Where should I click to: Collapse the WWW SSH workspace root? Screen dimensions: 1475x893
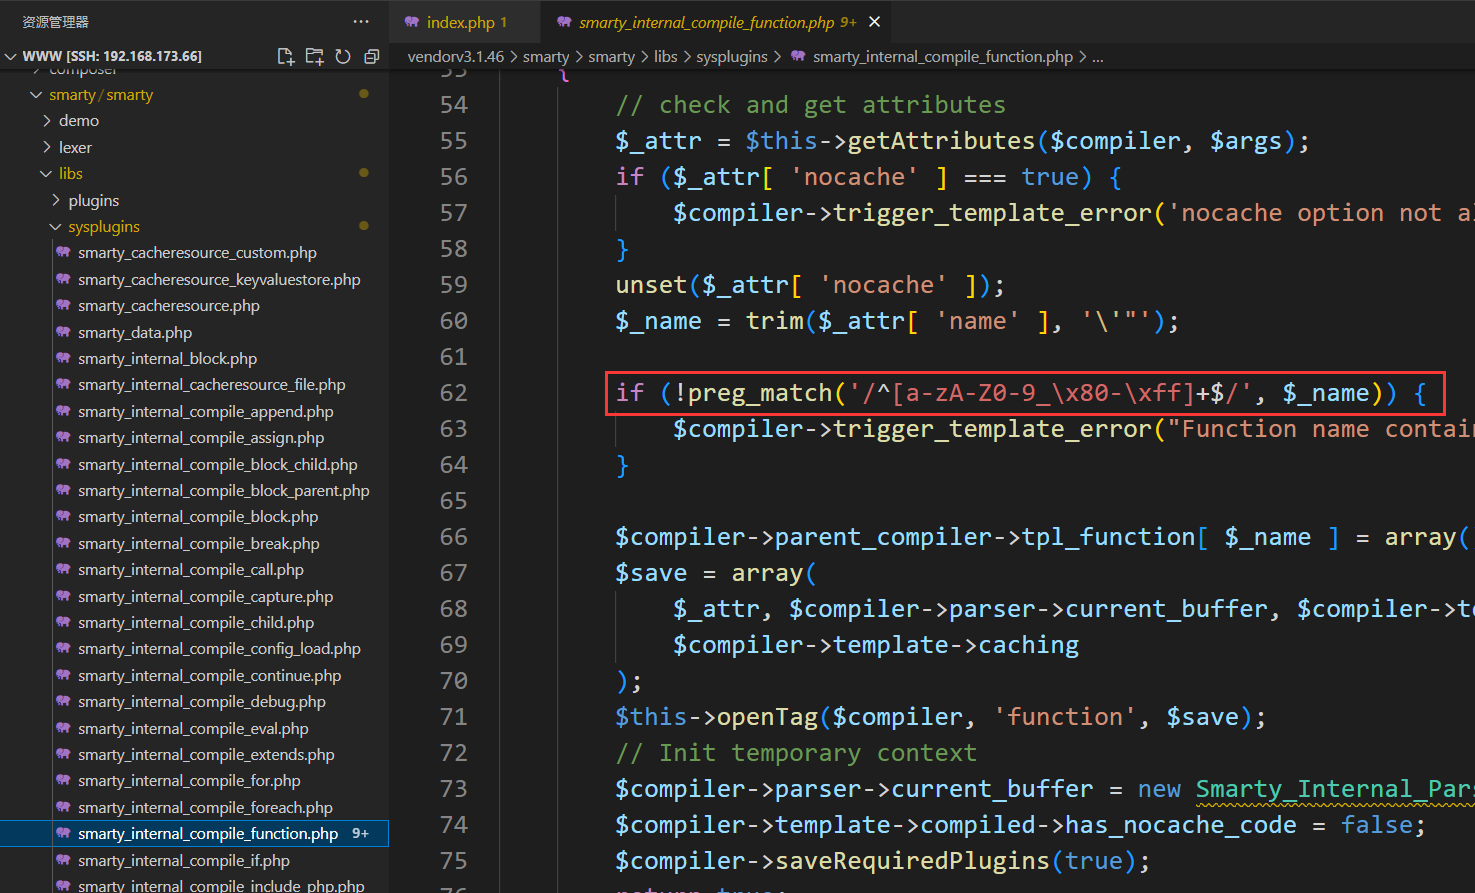pos(11,57)
